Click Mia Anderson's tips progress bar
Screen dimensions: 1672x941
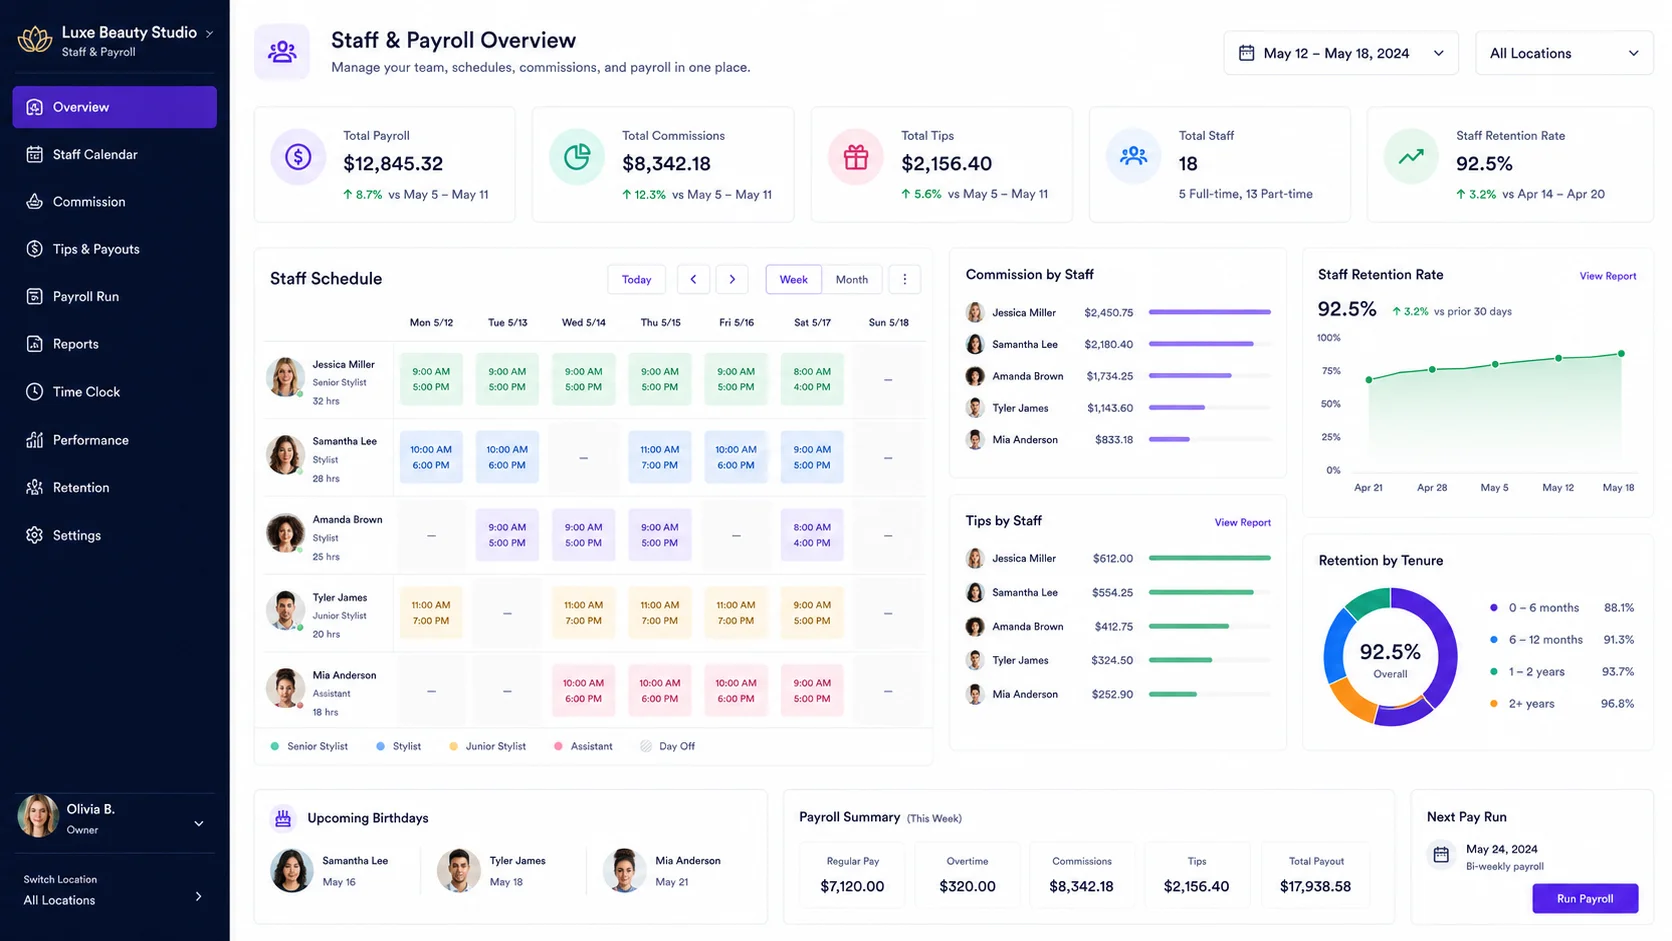point(1210,694)
